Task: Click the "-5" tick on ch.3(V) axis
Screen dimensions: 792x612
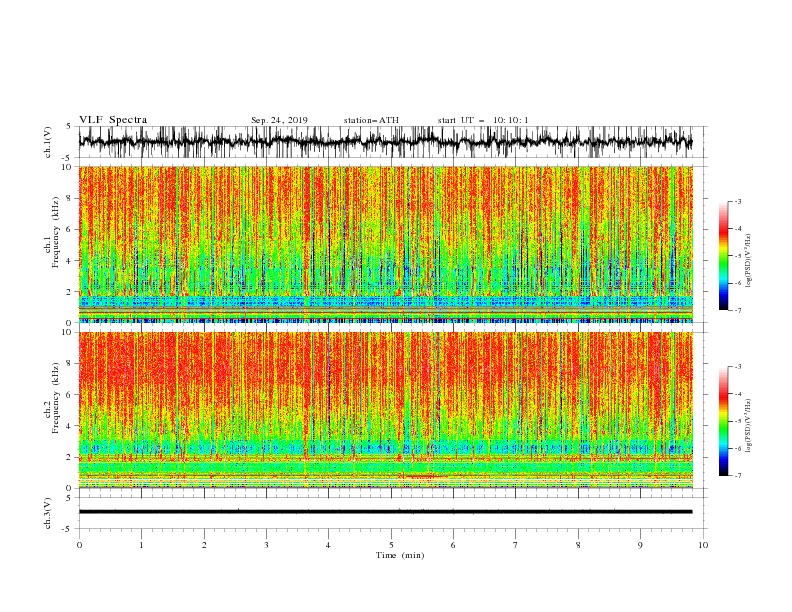Action: (x=67, y=529)
